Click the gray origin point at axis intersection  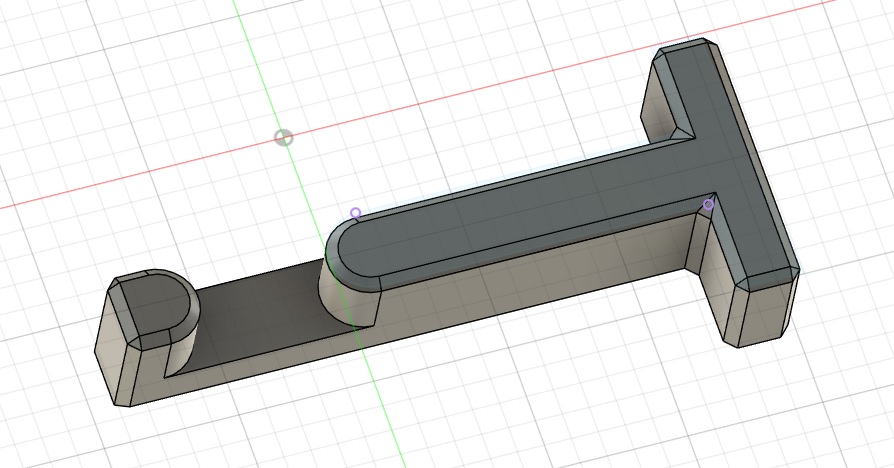284,138
